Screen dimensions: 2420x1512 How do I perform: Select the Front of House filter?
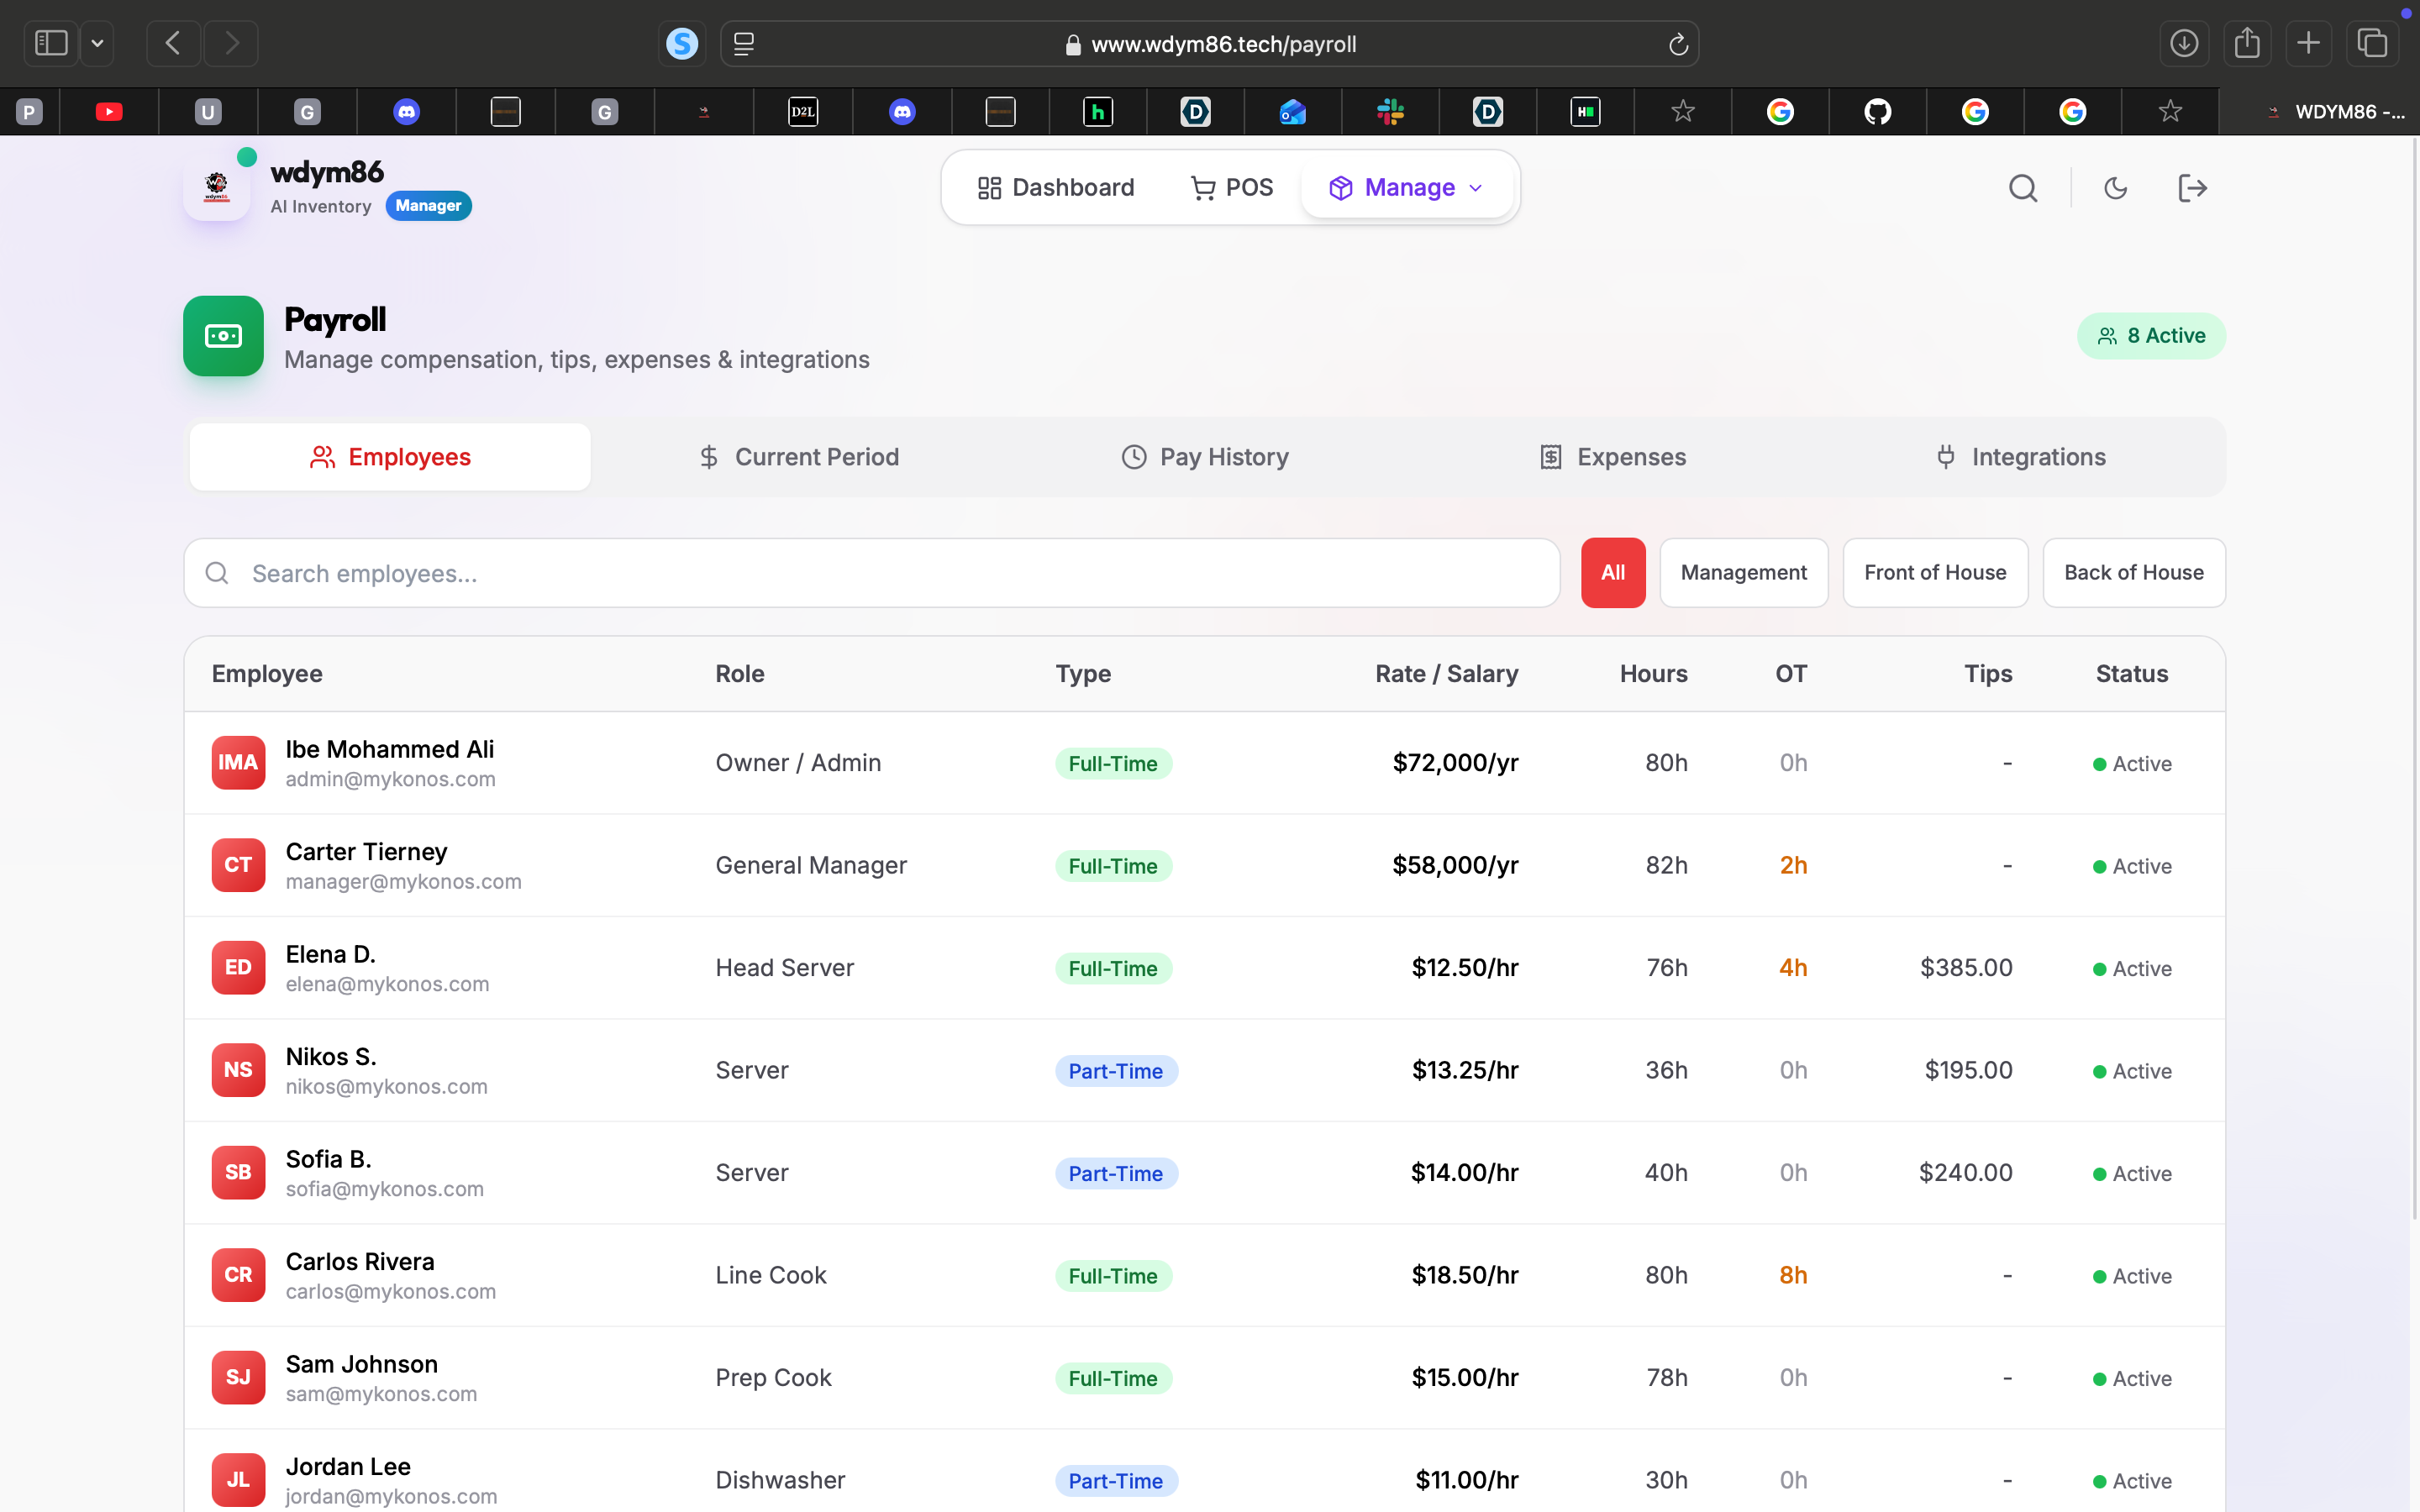pyautogui.click(x=1934, y=573)
